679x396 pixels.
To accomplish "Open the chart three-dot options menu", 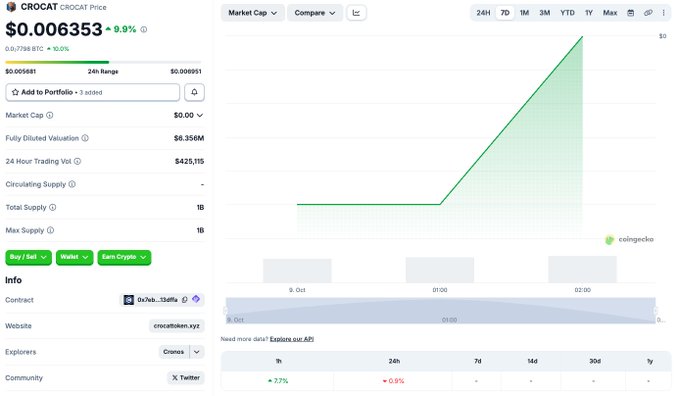I will coord(663,13).
